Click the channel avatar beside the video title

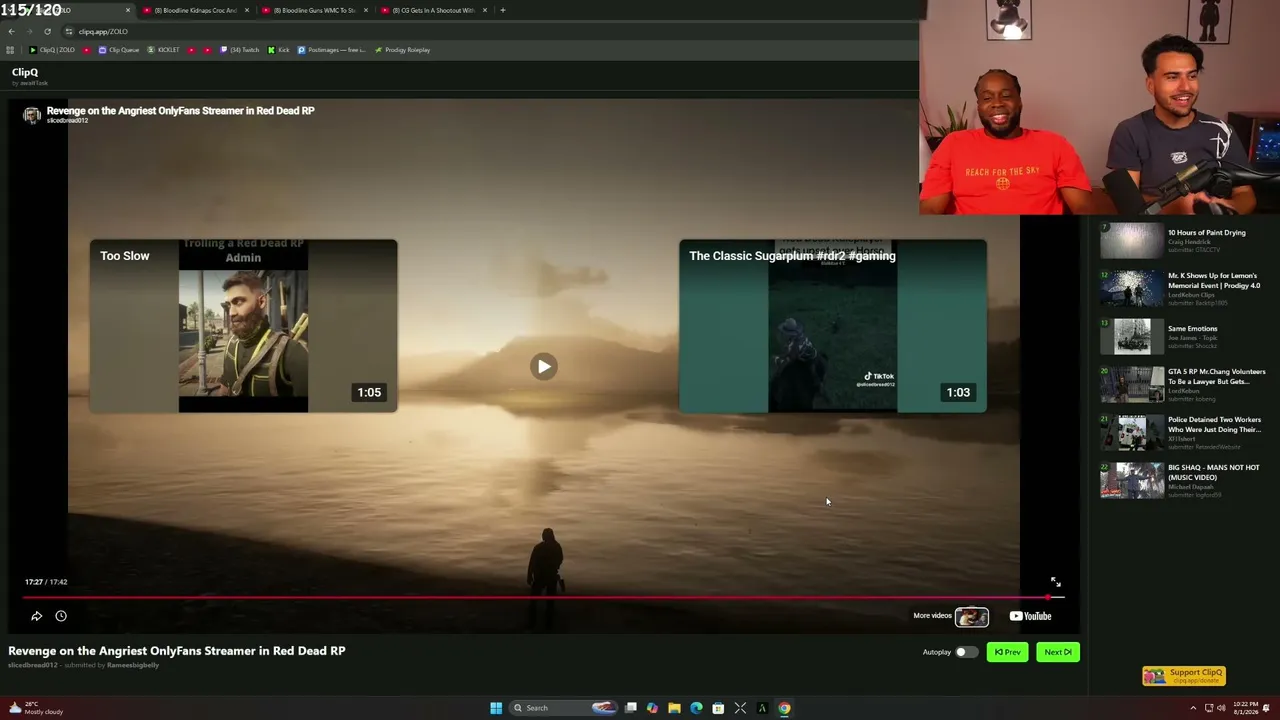coord(32,115)
